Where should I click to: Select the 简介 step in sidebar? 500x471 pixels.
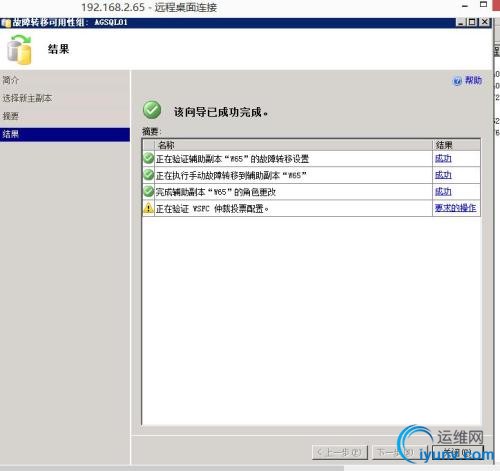pos(11,80)
